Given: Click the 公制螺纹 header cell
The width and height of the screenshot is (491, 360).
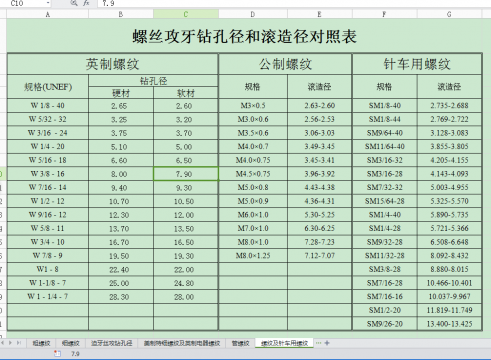Looking at the screenshot, I should point(285,64).
